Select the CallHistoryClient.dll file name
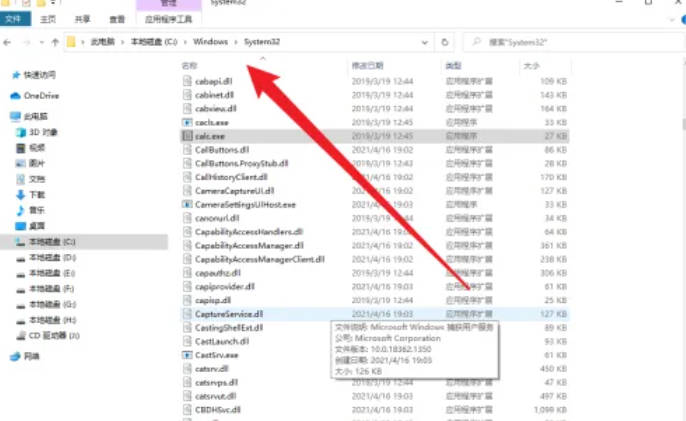The width and height of the screenshot is (686, 421). click(x=231, y=177)
